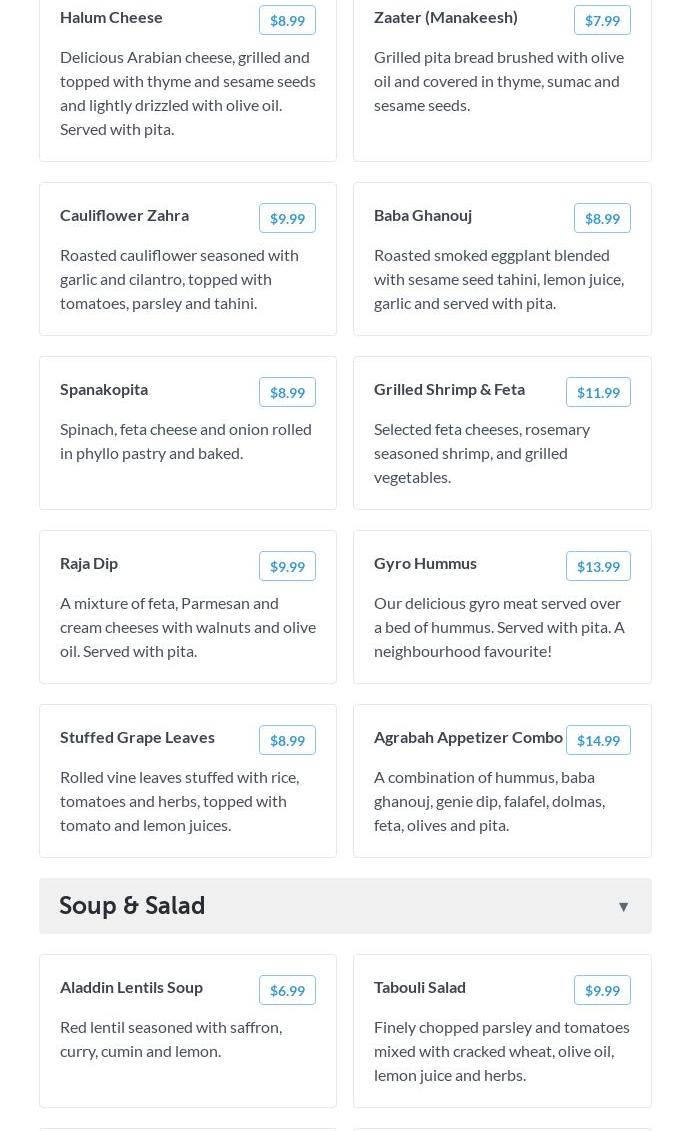Click the Tabouli Salad item title
The height and width of the screenshot is (1131, 690).
pyautogui.click(x=420, y=987)
